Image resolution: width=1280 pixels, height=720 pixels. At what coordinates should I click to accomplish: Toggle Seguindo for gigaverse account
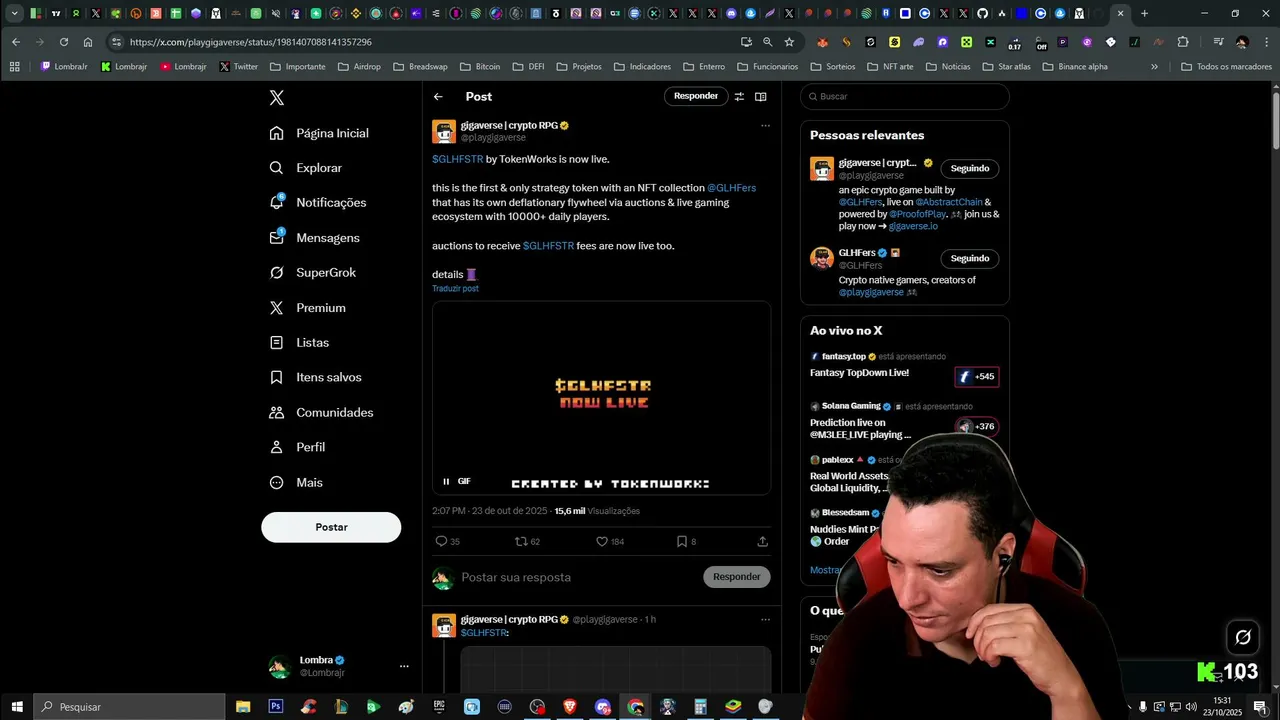(x=970, y=169)
